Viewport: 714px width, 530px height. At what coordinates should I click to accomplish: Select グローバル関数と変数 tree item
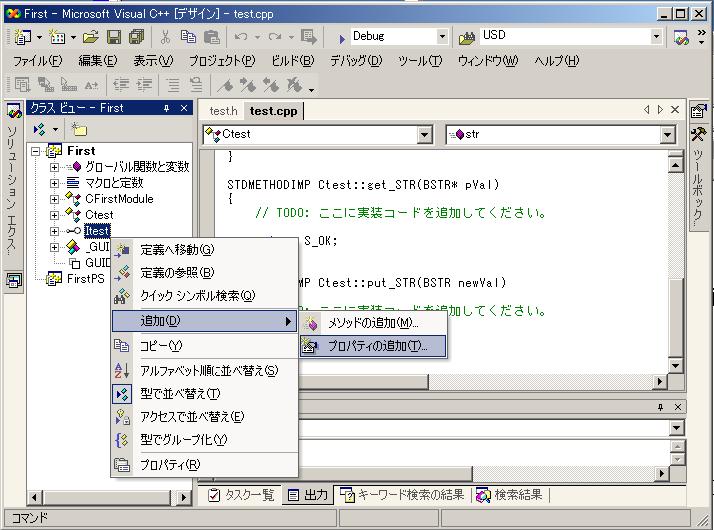[137, 167]
